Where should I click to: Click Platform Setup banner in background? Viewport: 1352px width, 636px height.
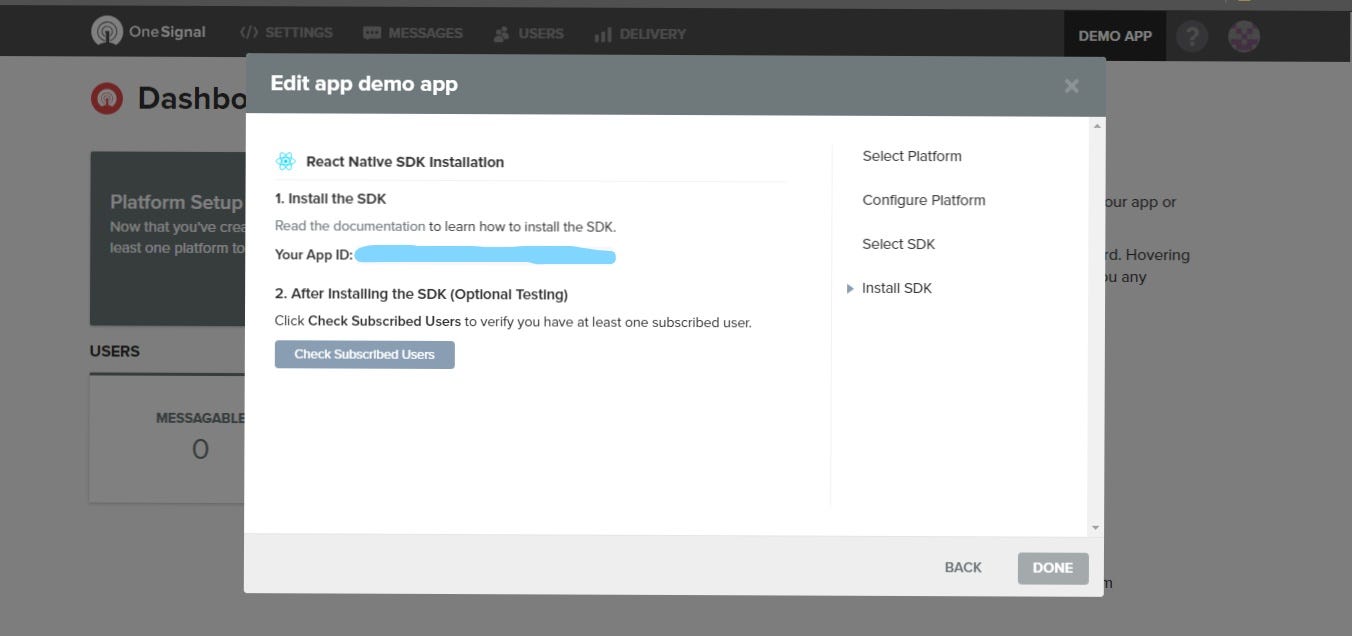(x=168, y=238)
